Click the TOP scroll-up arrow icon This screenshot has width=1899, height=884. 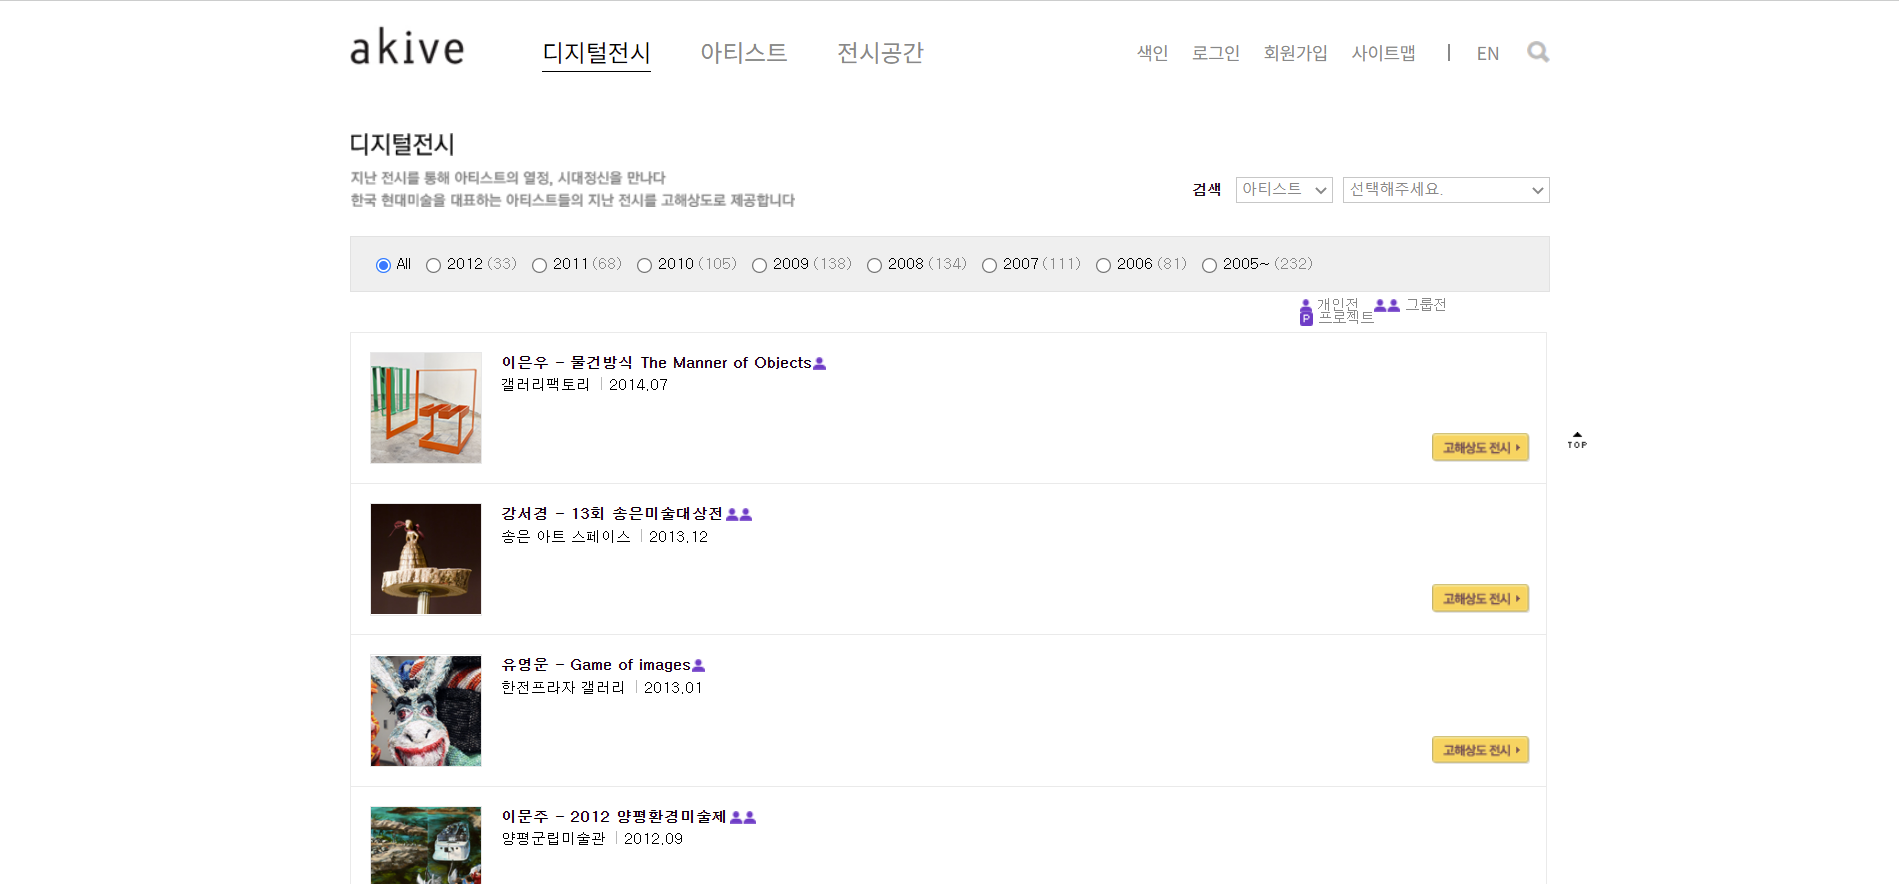[x=1577, y=440]
